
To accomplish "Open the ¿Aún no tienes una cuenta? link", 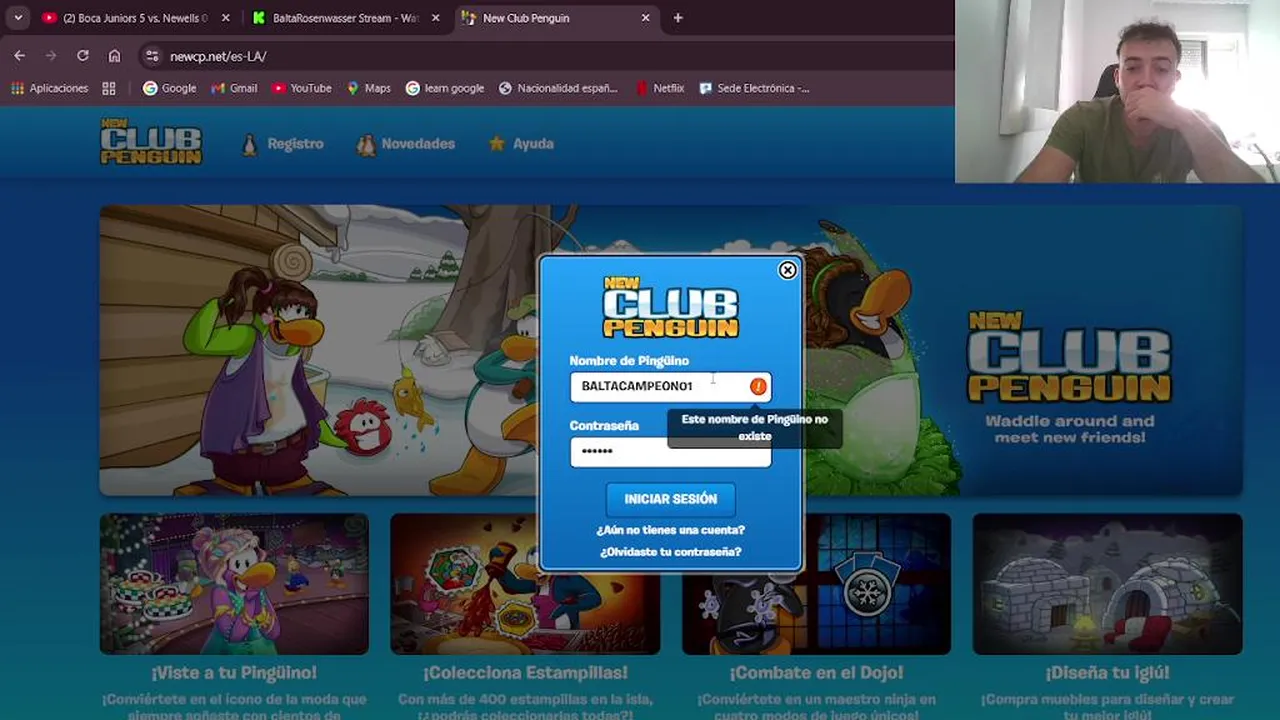I will (x=670, y=530).
